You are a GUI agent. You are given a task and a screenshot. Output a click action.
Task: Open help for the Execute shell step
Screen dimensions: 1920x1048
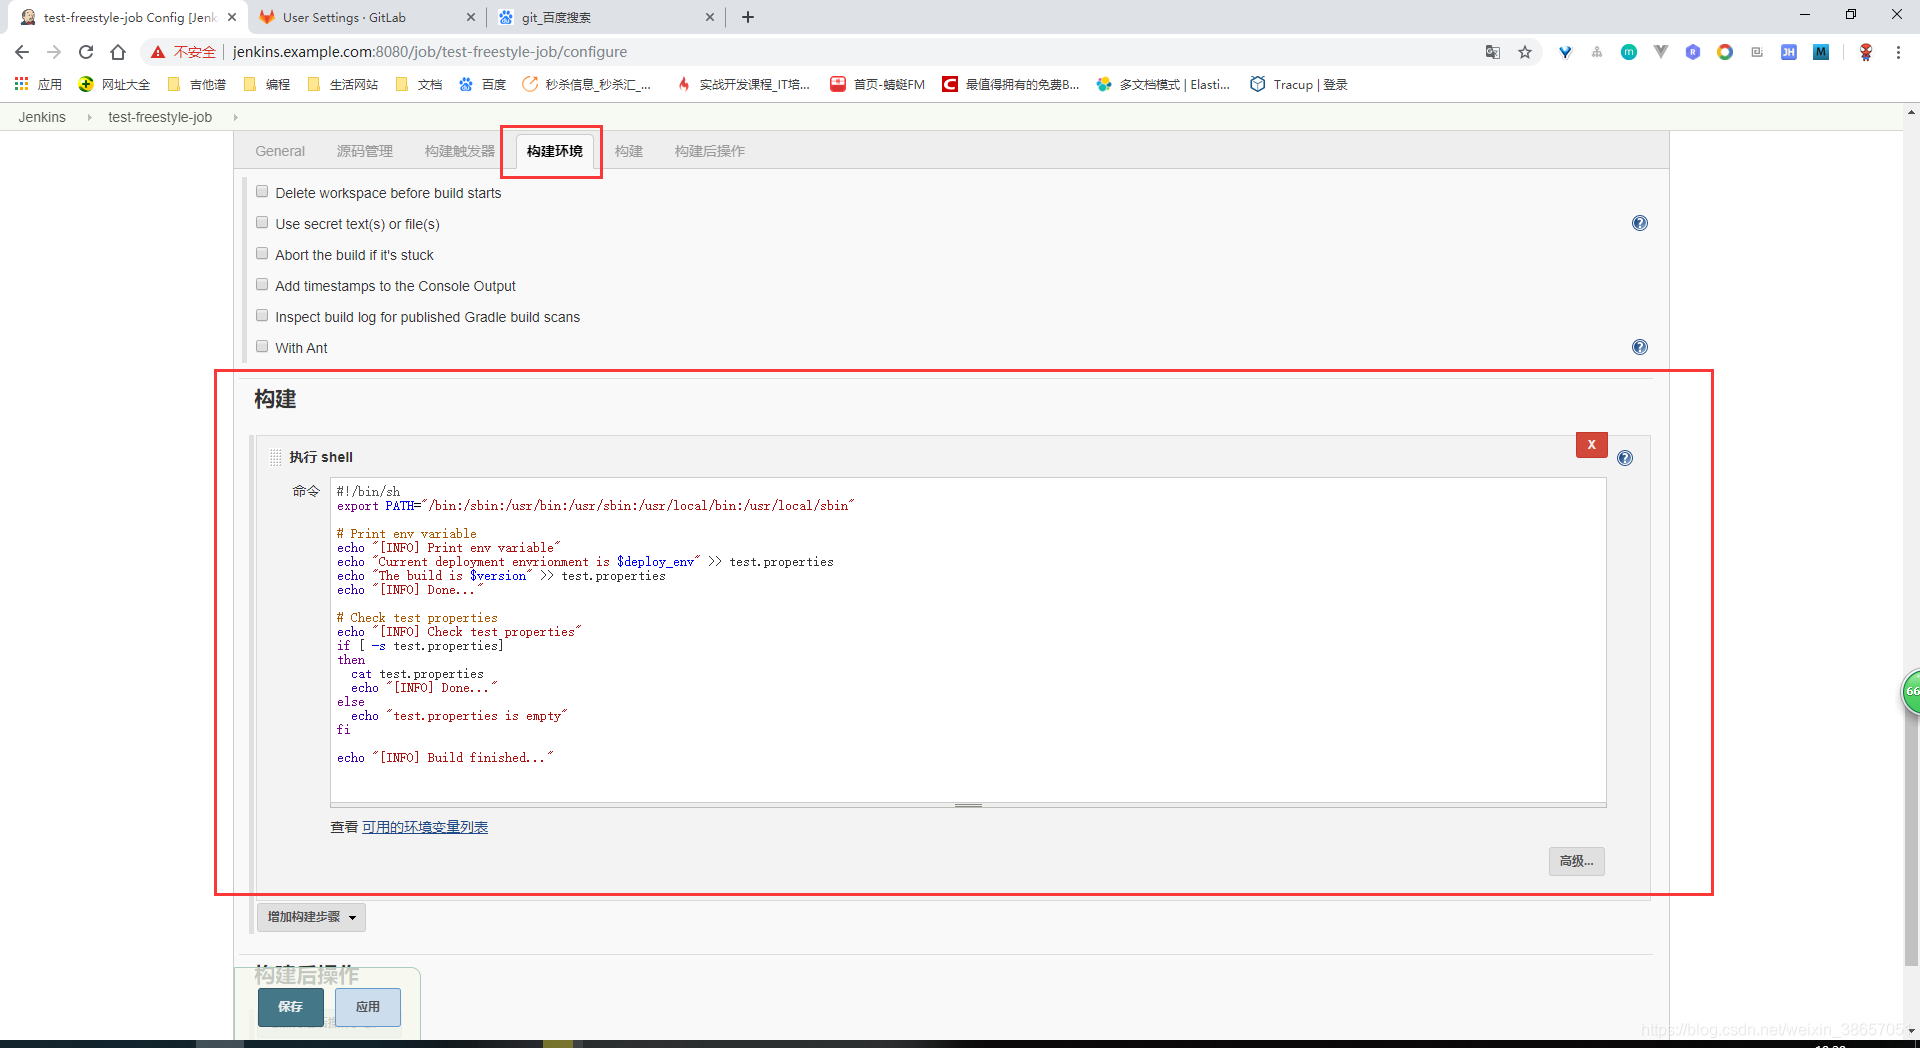pyautogui.click(x=1625, y=458)
